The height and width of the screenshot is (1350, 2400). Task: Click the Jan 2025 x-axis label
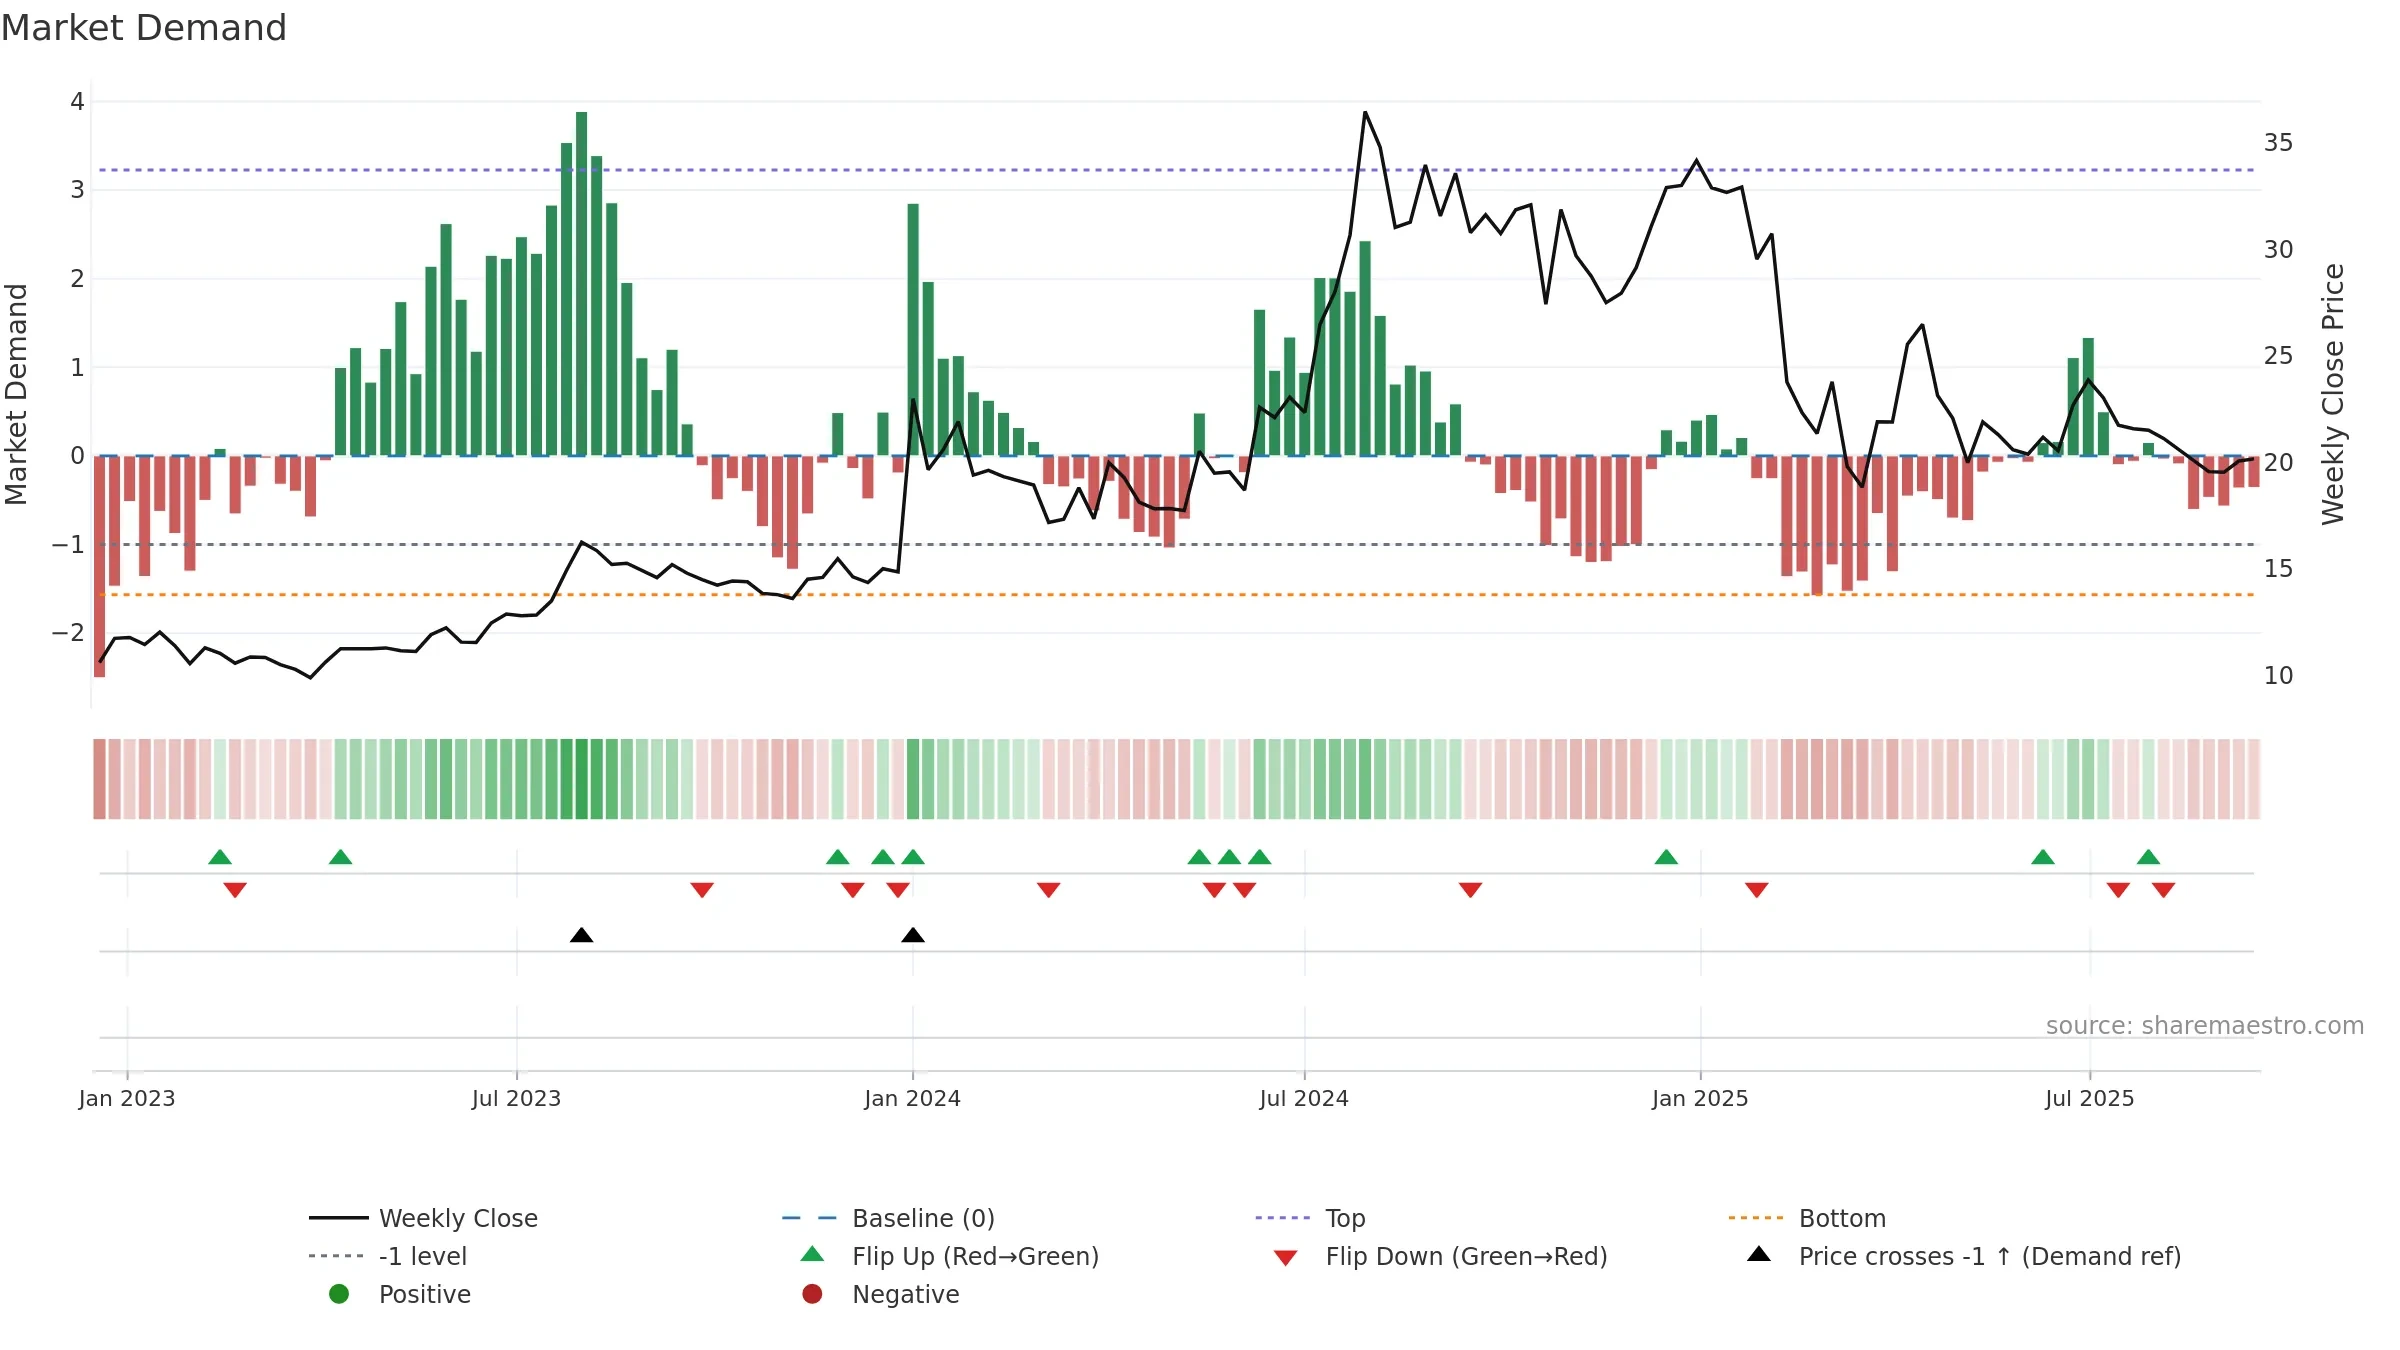click(1701, 1099)
